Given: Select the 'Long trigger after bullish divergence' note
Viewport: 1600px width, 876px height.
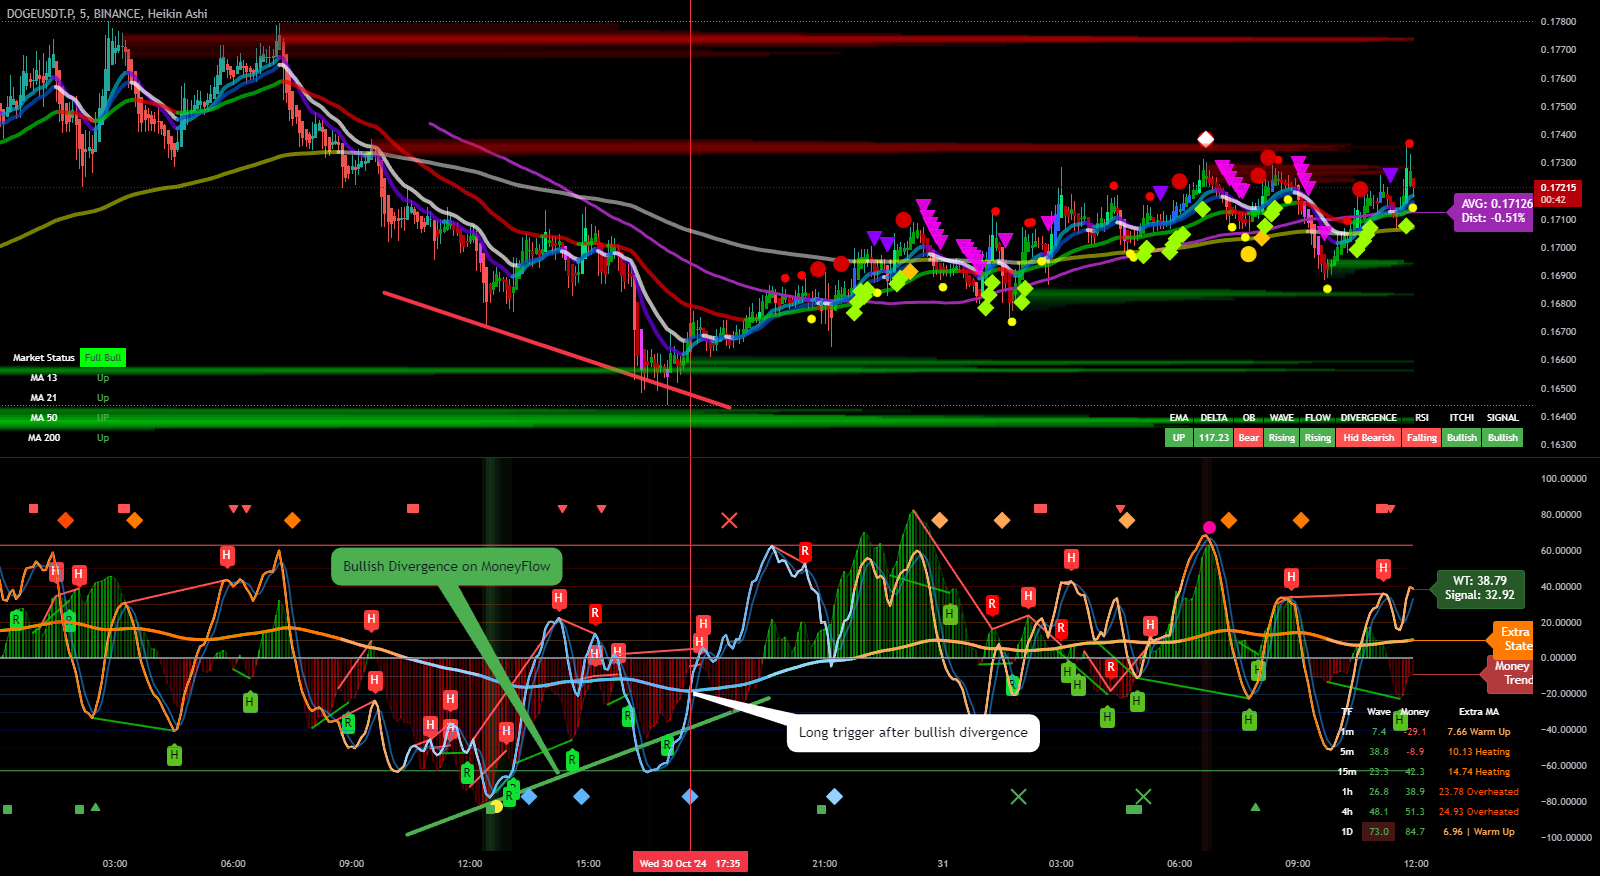Looking at the screenshot, I should point(913,732).
